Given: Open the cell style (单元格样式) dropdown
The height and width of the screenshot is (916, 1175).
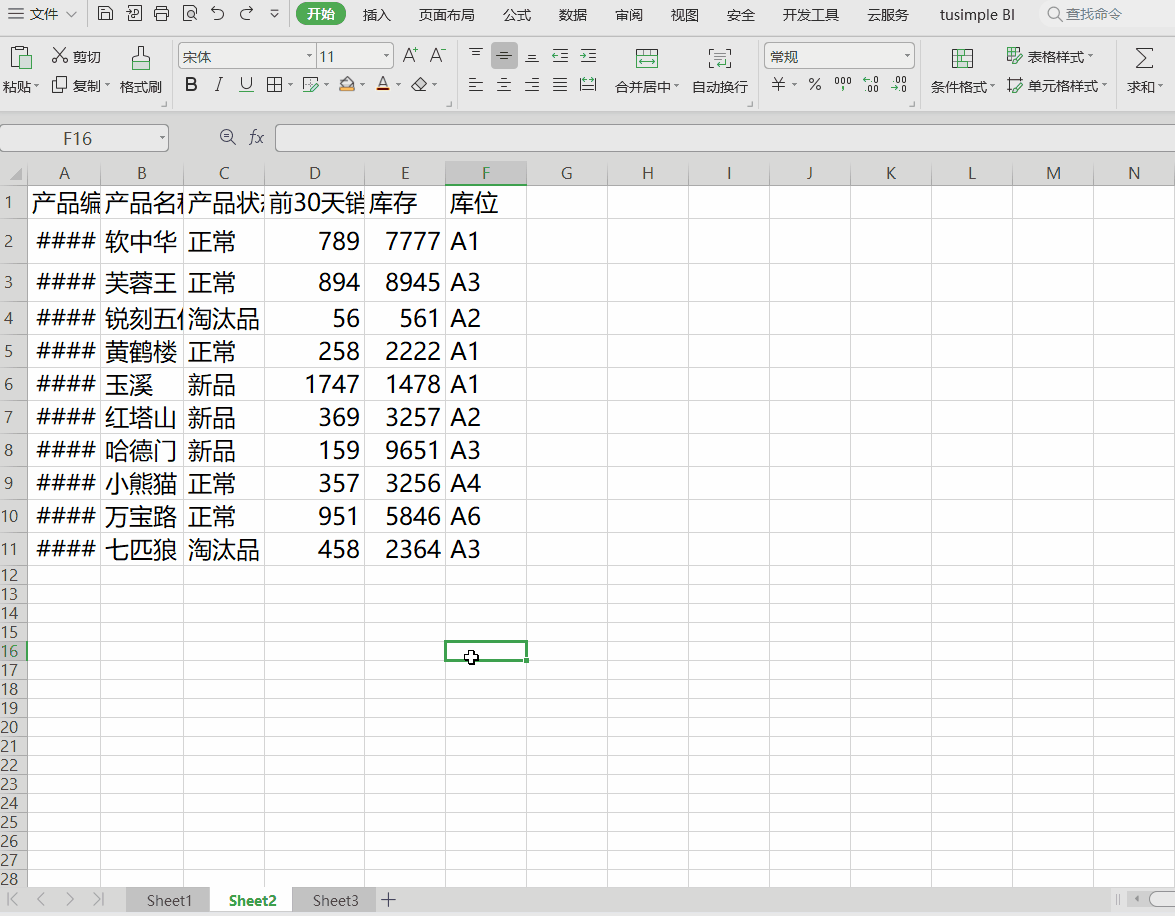Looking at the screenshot, I should 1104,85.
